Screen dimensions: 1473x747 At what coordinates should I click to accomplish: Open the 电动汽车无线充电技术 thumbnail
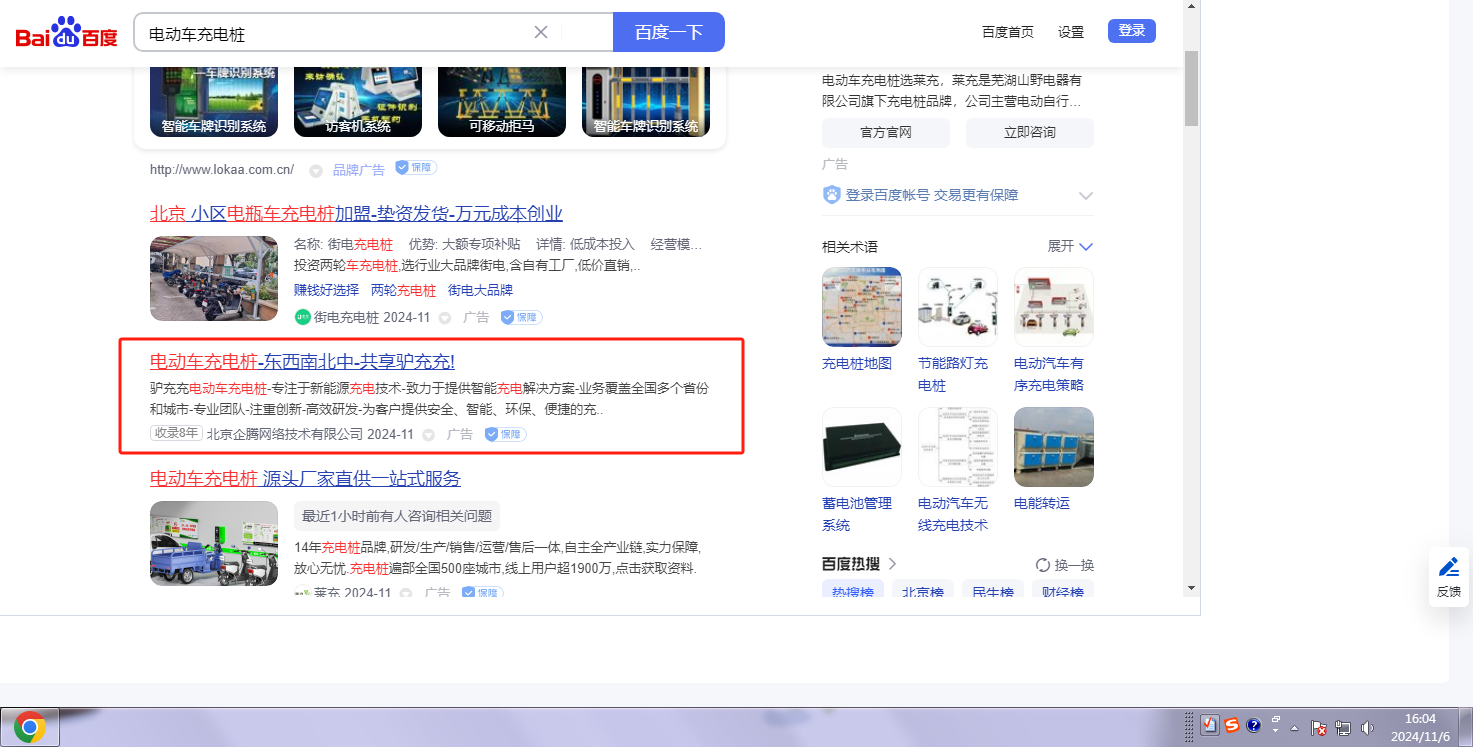pos(958,447)
